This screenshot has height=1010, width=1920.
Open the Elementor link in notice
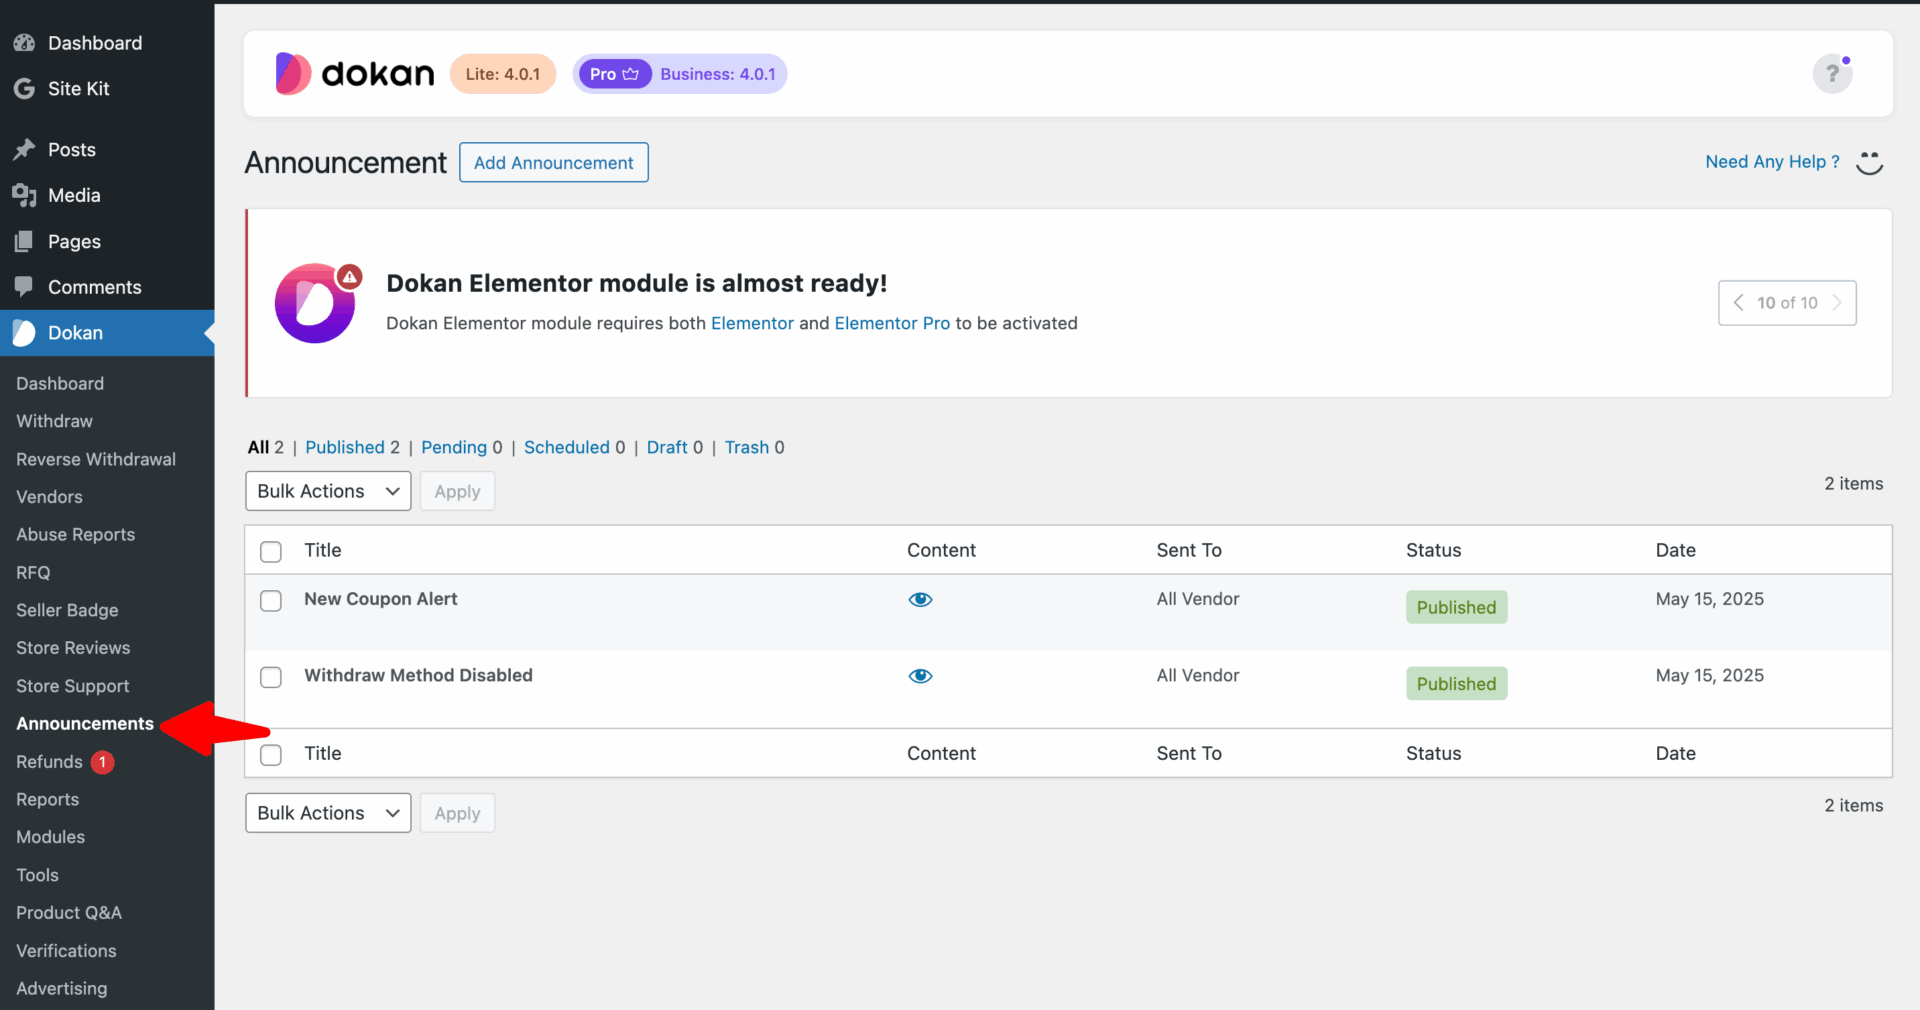pos(752,323)
